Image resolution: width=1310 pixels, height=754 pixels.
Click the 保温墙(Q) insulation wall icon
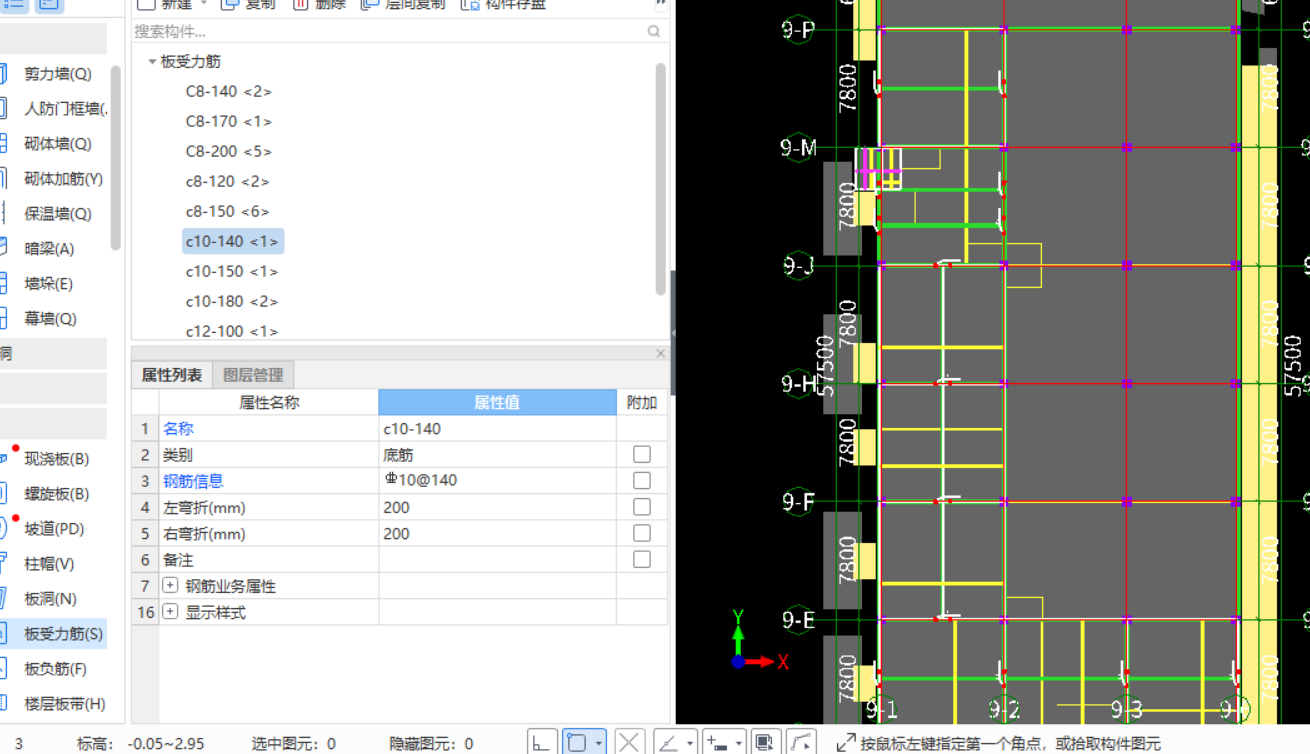click(x=3, y=214)
